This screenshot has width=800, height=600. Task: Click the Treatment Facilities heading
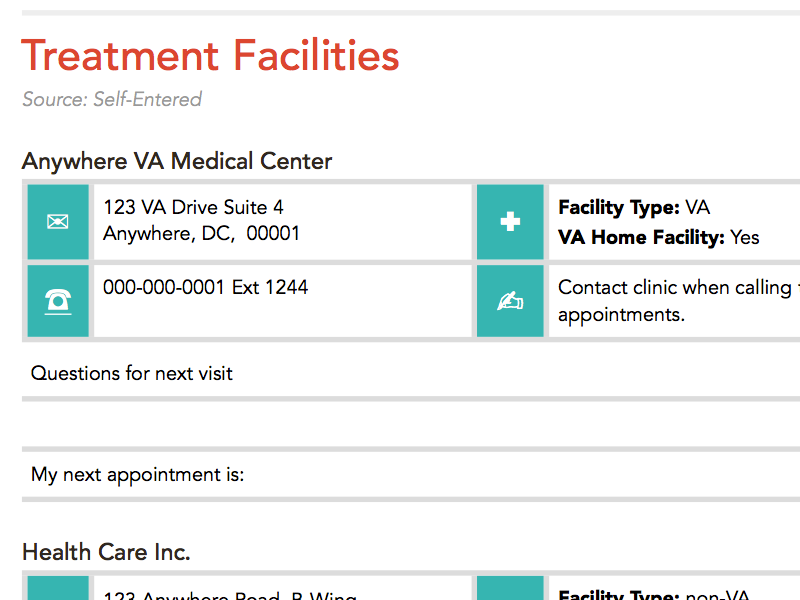[x=211, y=56]
